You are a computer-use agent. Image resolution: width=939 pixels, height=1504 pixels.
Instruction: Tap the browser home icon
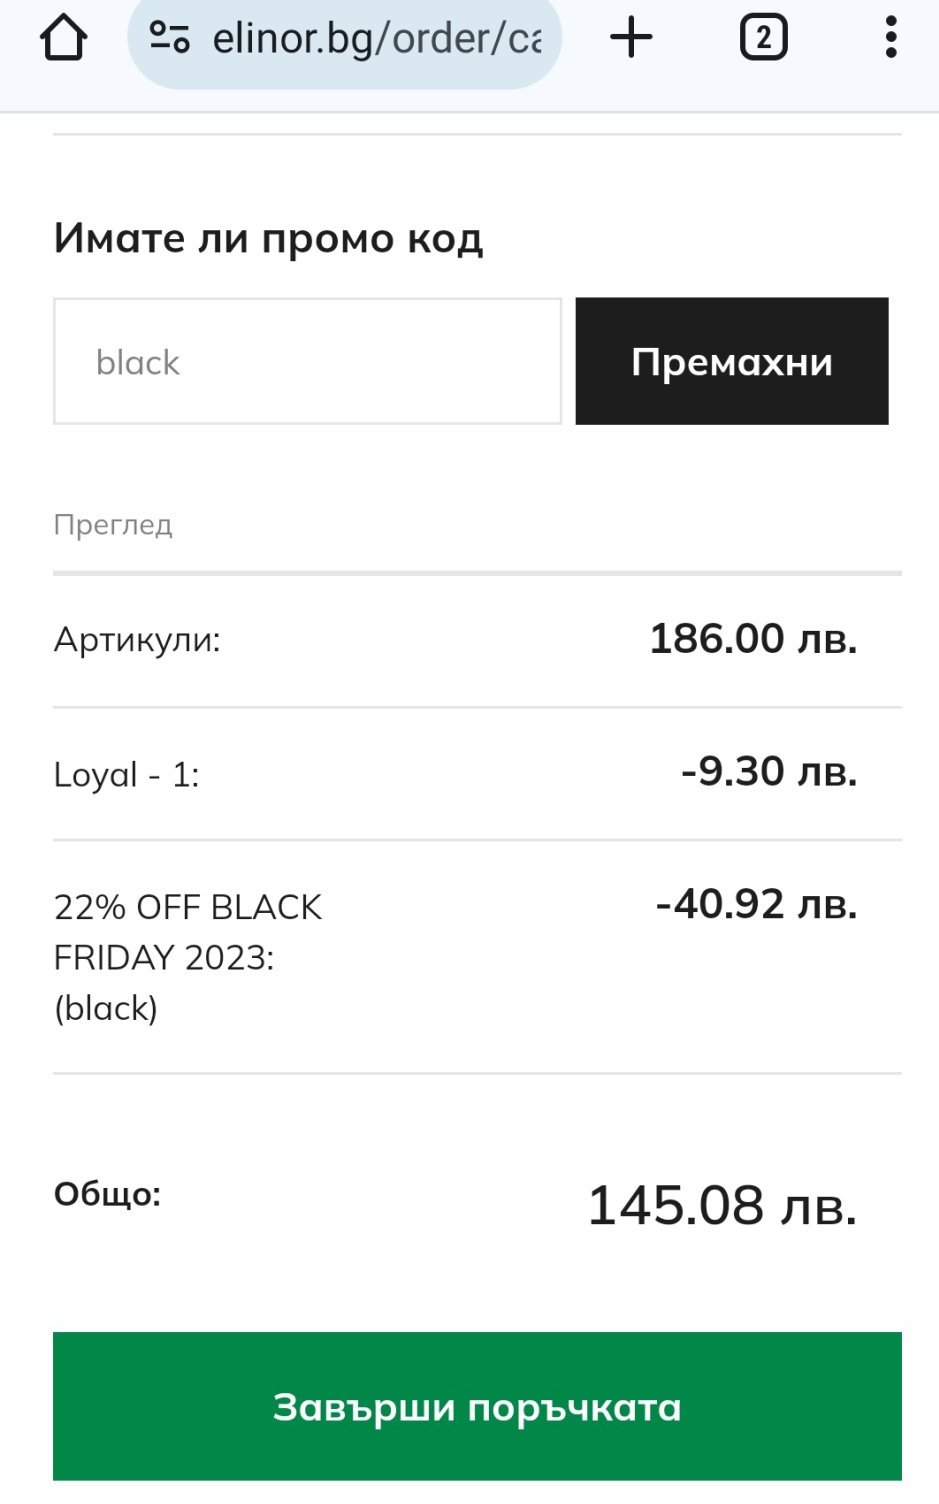click(x=63, y=38)
